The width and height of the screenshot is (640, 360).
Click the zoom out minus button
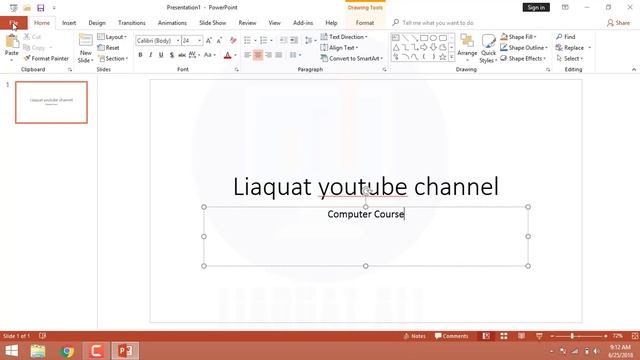[552, 336]
